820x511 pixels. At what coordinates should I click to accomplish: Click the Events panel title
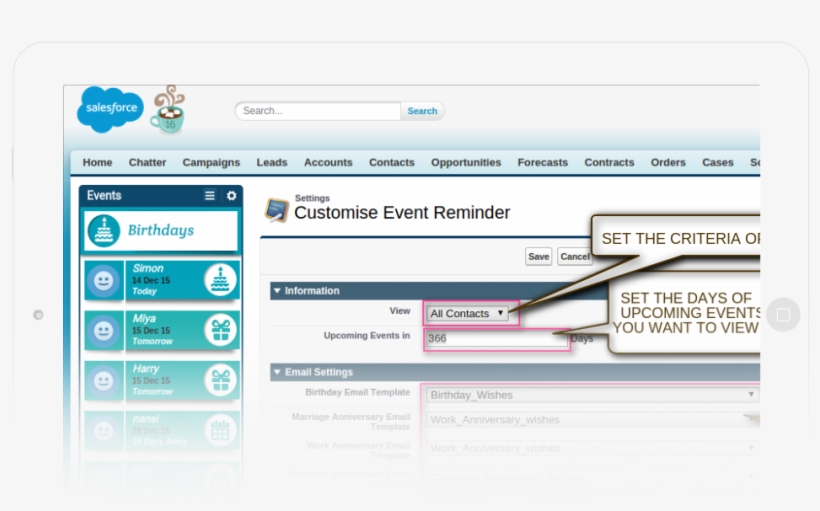pos(104,196)
